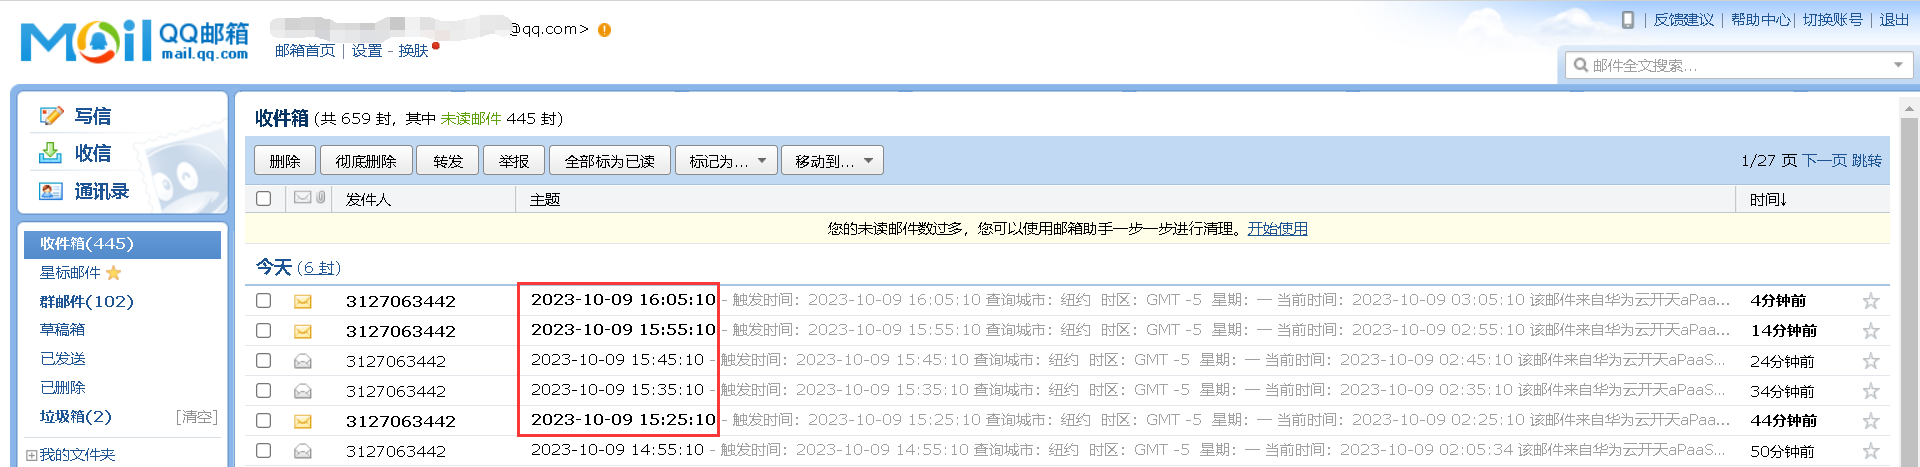This screenshot has width=1920, height=467.
Task: Click the search magnifier icon
Action: 1580,65
